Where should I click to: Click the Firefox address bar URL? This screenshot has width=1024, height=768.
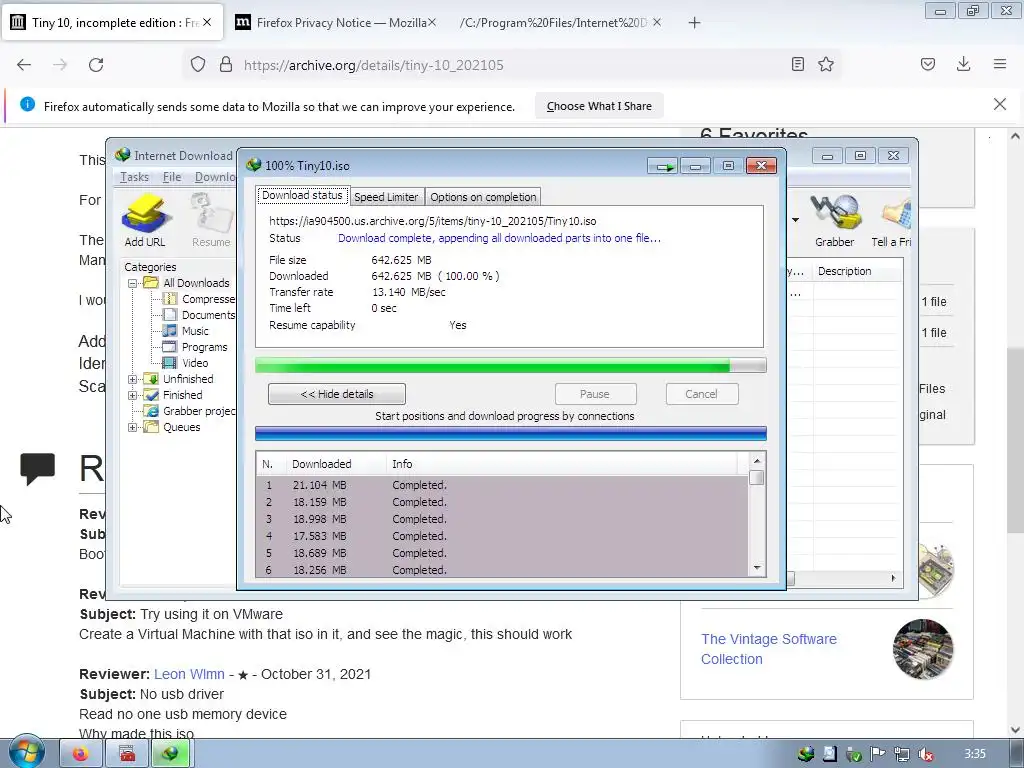click(374, 65)
